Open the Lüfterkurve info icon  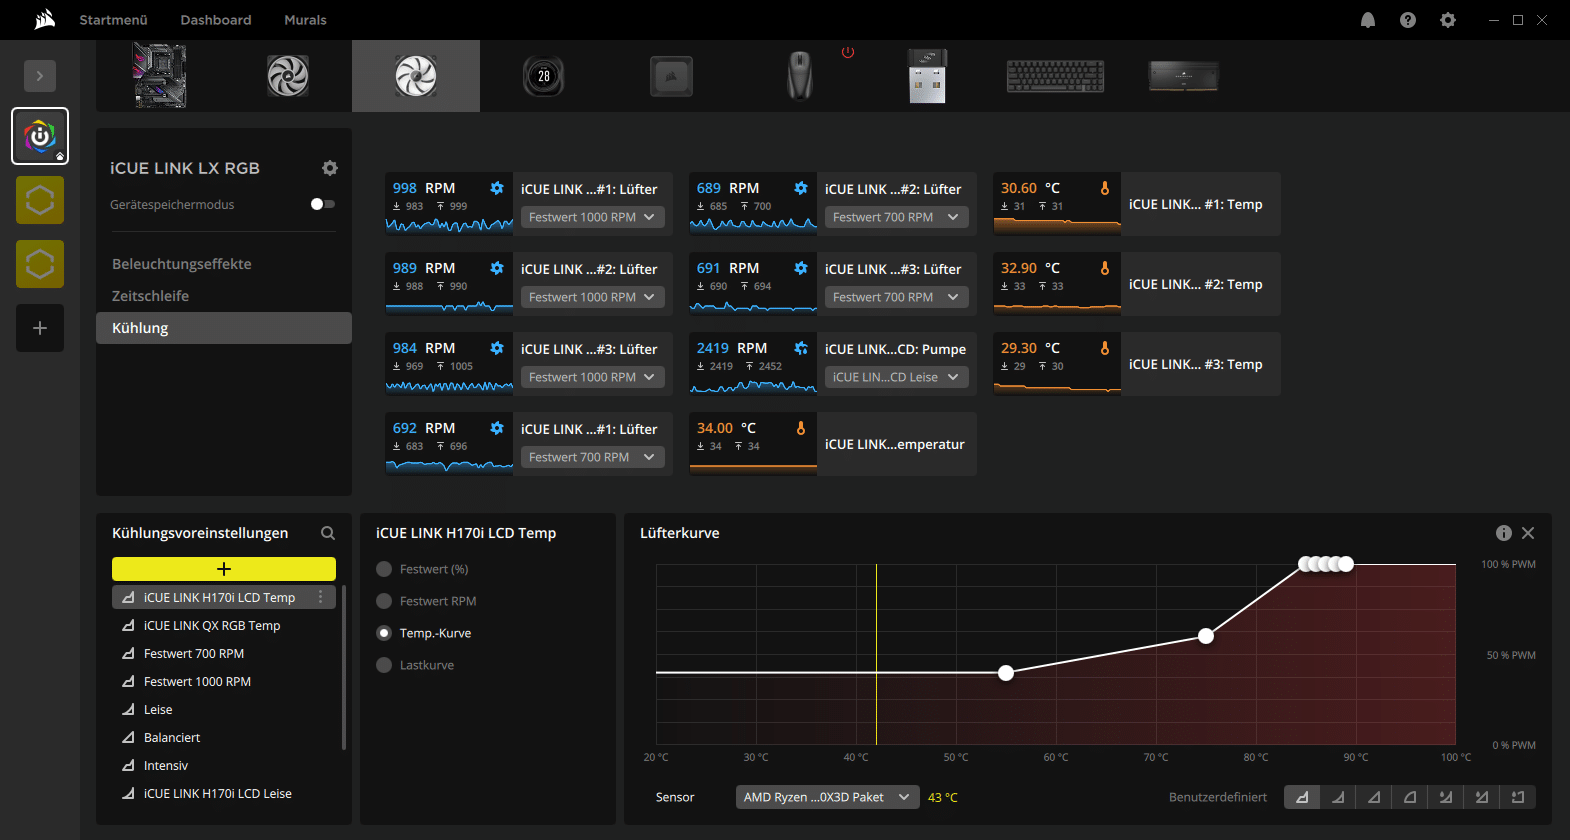click(1503, 533)
